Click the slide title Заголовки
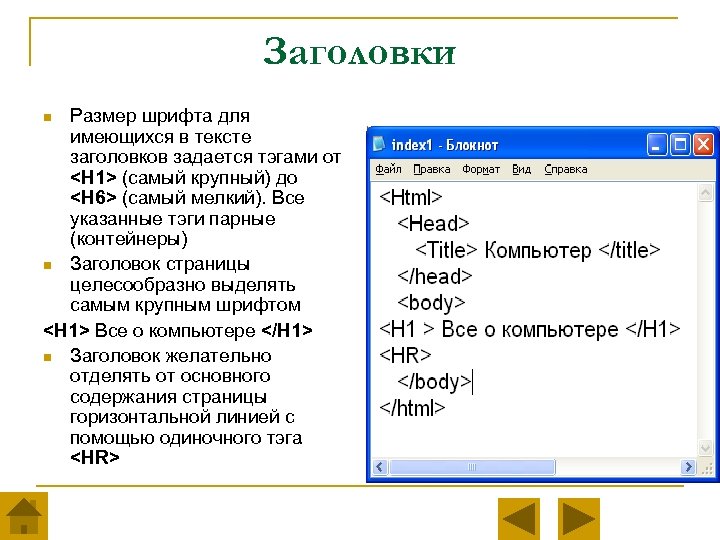The height and width of the screenshot is (540, 720). [360, 52]
